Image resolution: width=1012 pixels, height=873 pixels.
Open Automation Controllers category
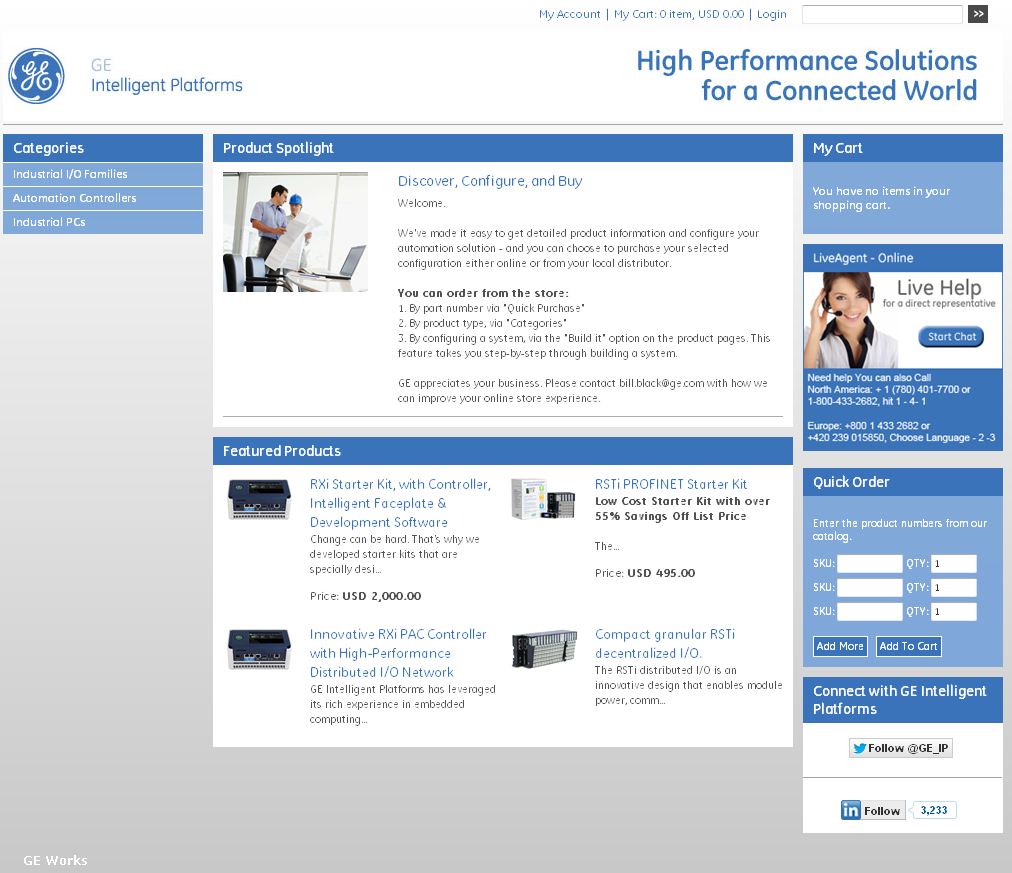tap(103, 198)
